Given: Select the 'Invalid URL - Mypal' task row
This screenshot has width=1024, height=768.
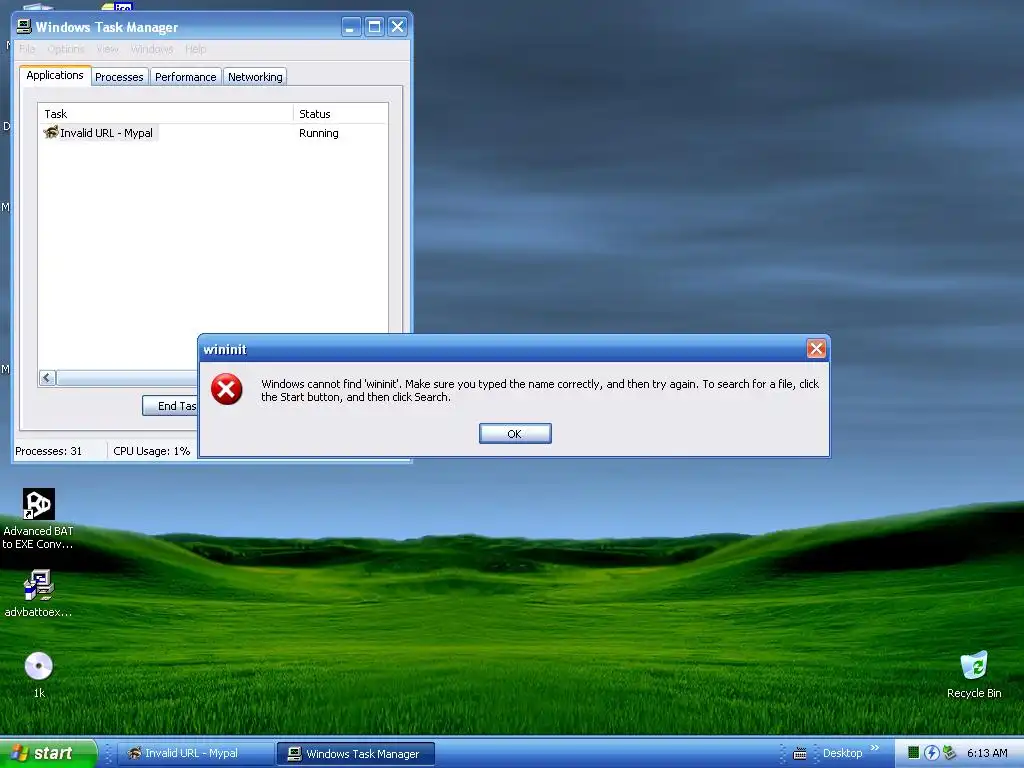Looking at the screenshot, I should [213, 133].
